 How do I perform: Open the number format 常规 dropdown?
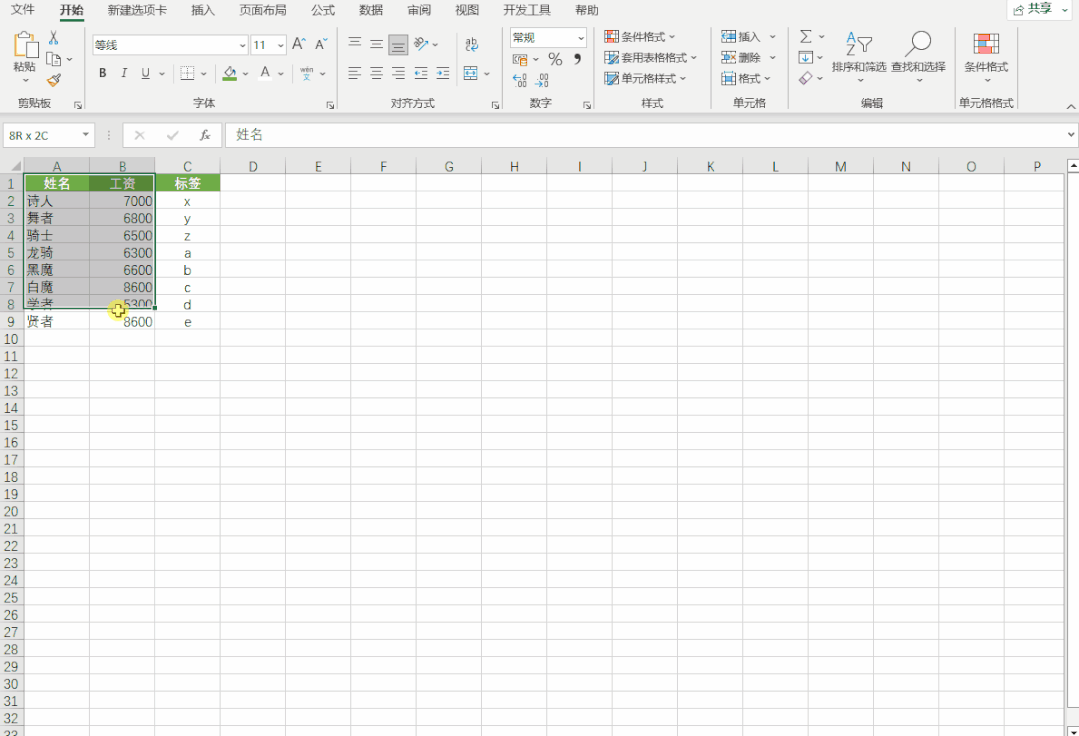[x=581, y=38]
